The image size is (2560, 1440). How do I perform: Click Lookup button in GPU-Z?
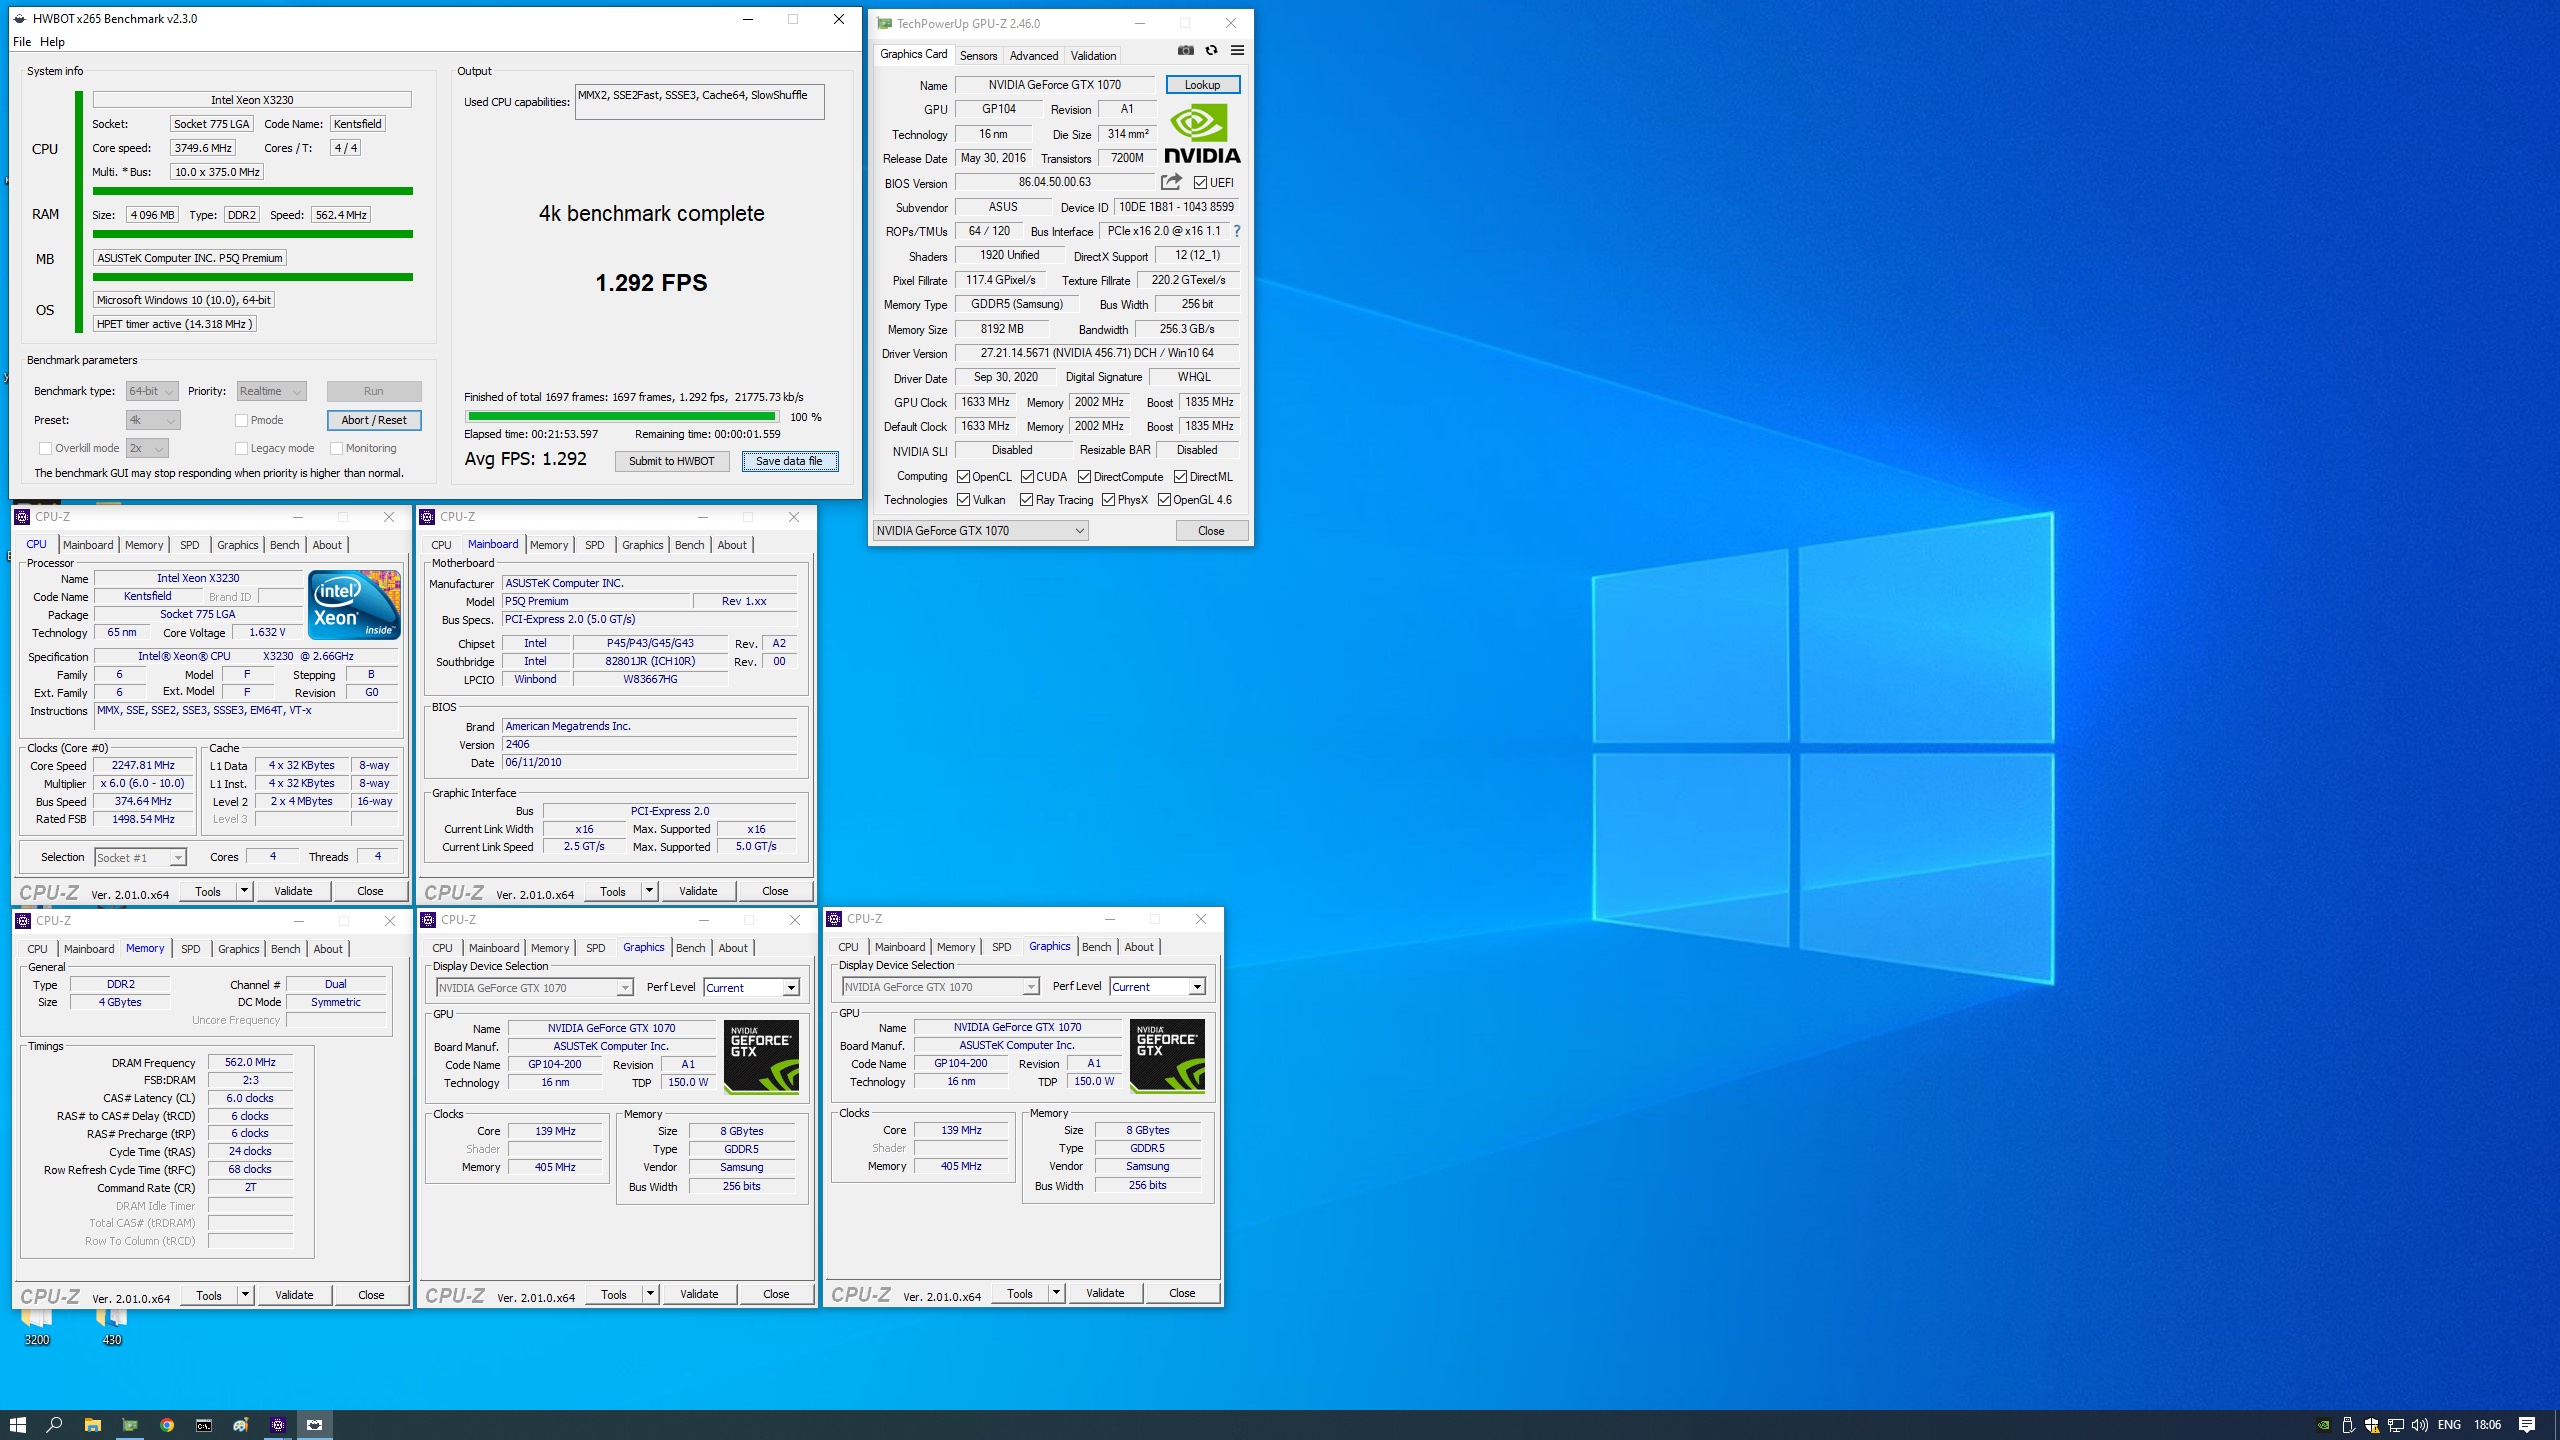pos(1202,85)
